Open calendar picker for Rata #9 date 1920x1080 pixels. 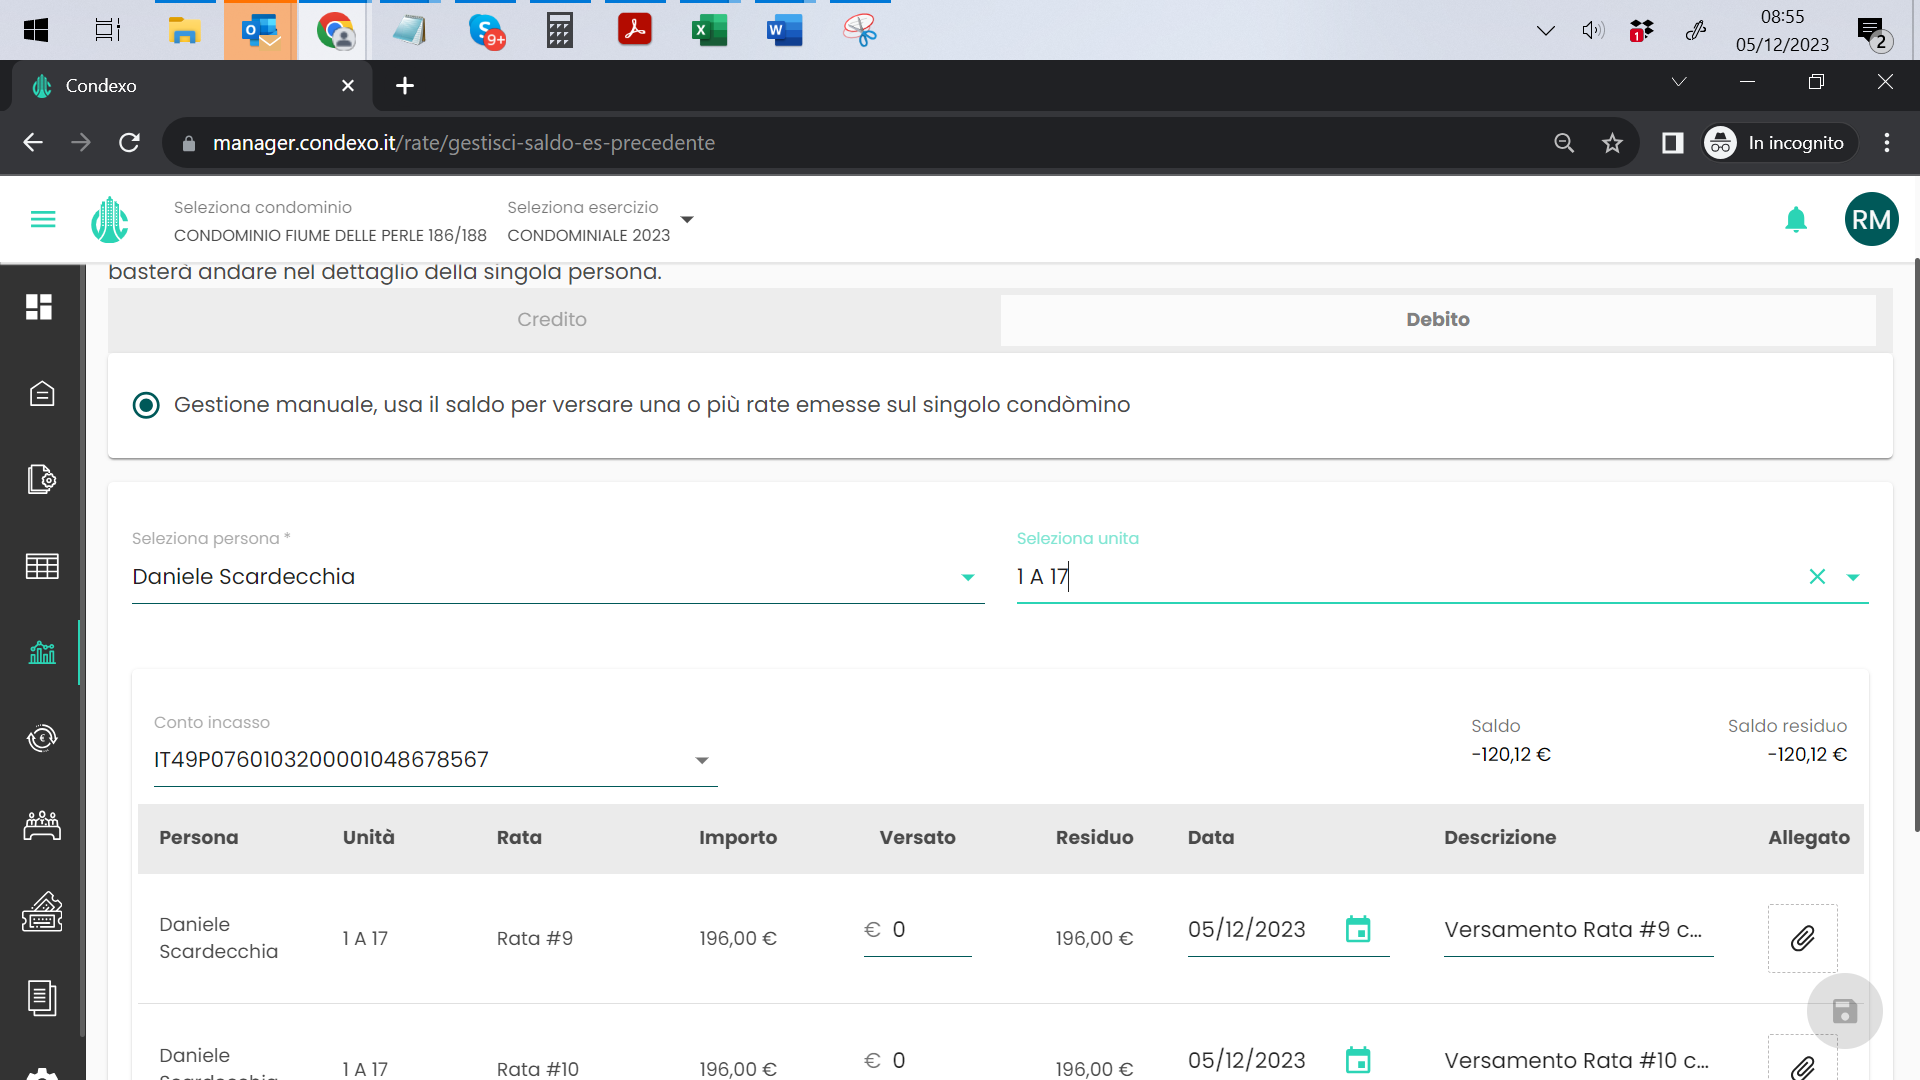click(1358, 929)
